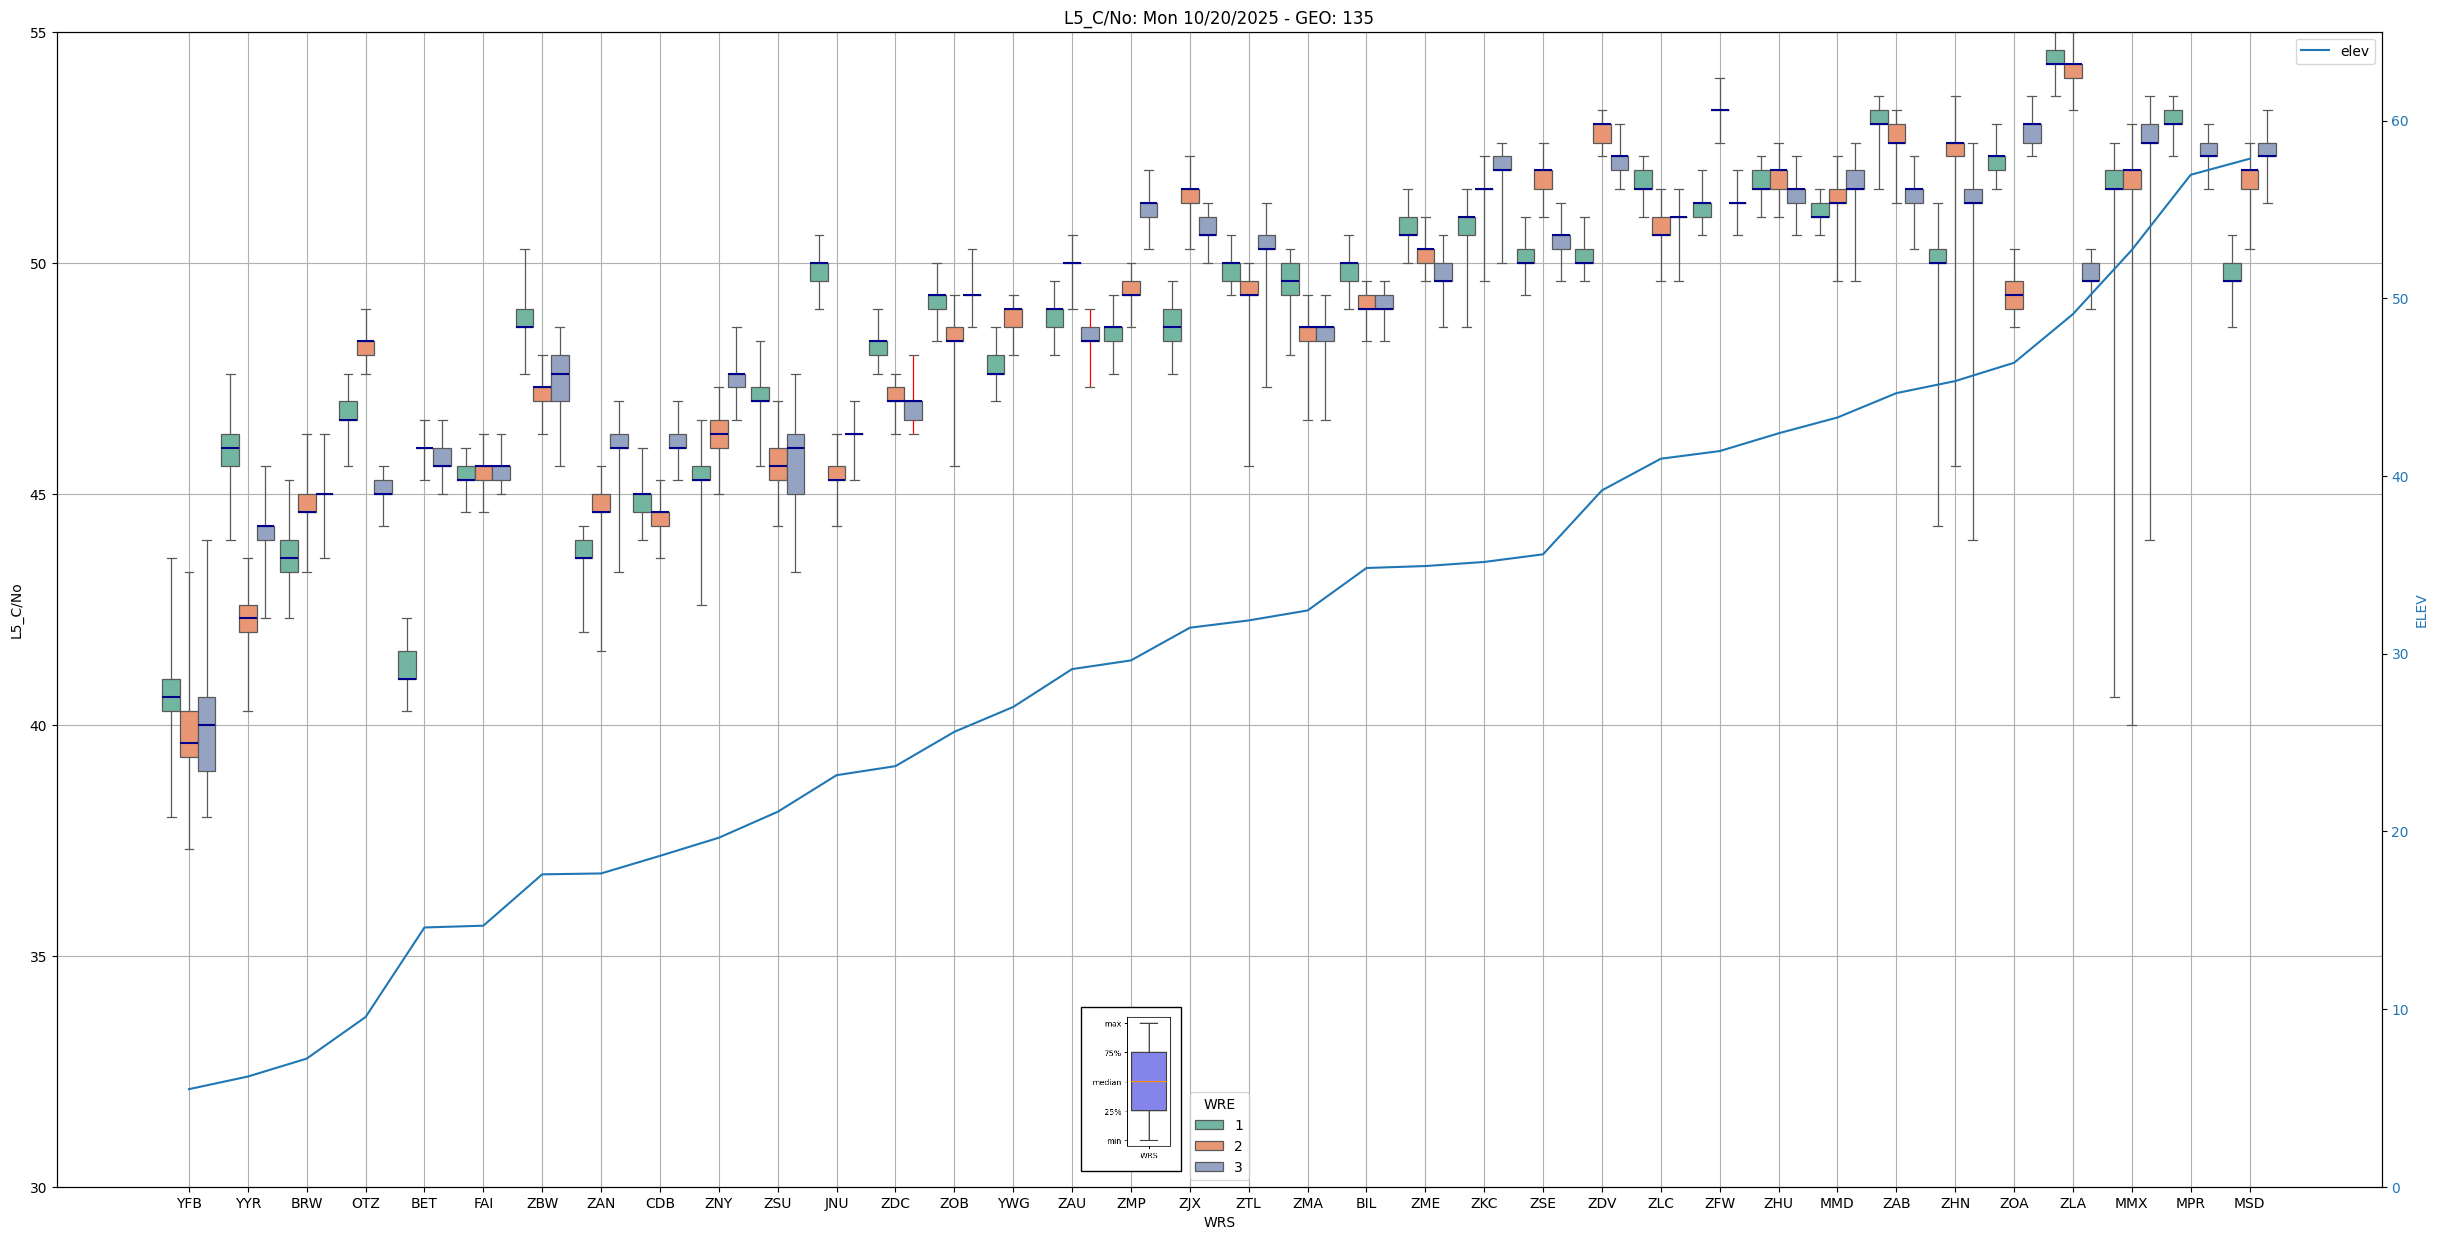Click the purple box in the boxplot key
This screenshot has width=2438, height=1240.
[1148, 1081]
